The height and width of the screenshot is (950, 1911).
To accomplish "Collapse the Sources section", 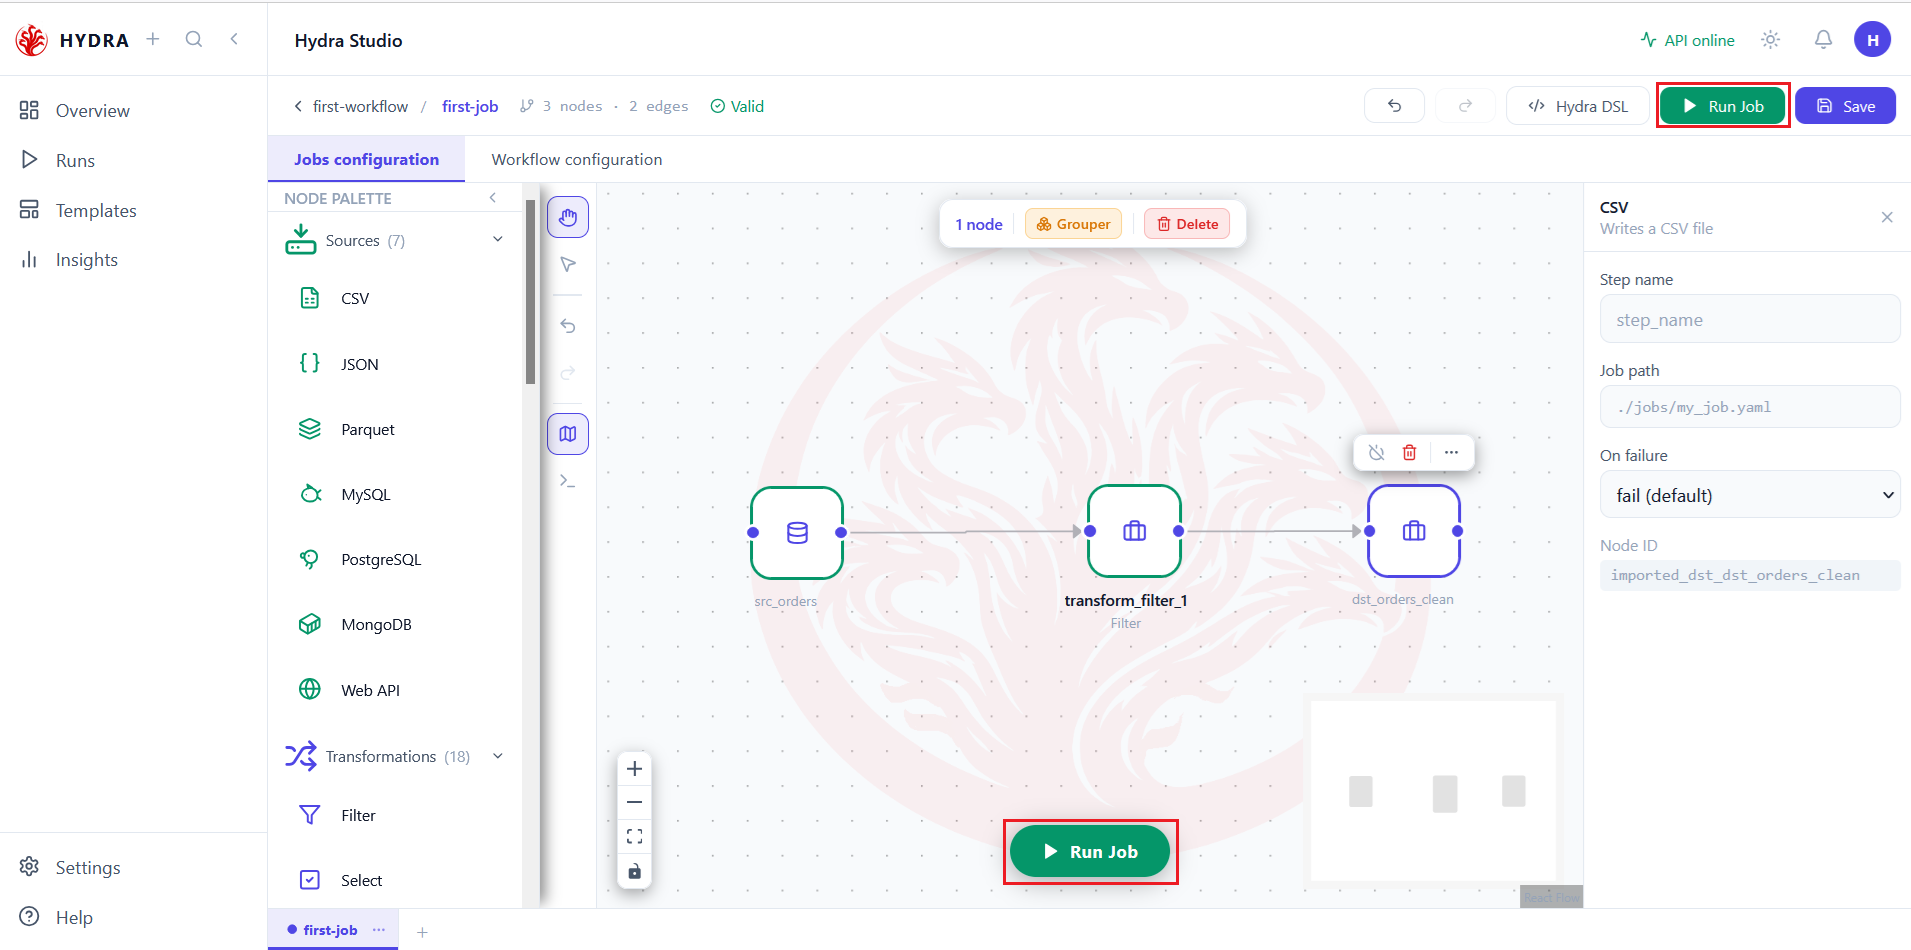I will tap(498, 240).
